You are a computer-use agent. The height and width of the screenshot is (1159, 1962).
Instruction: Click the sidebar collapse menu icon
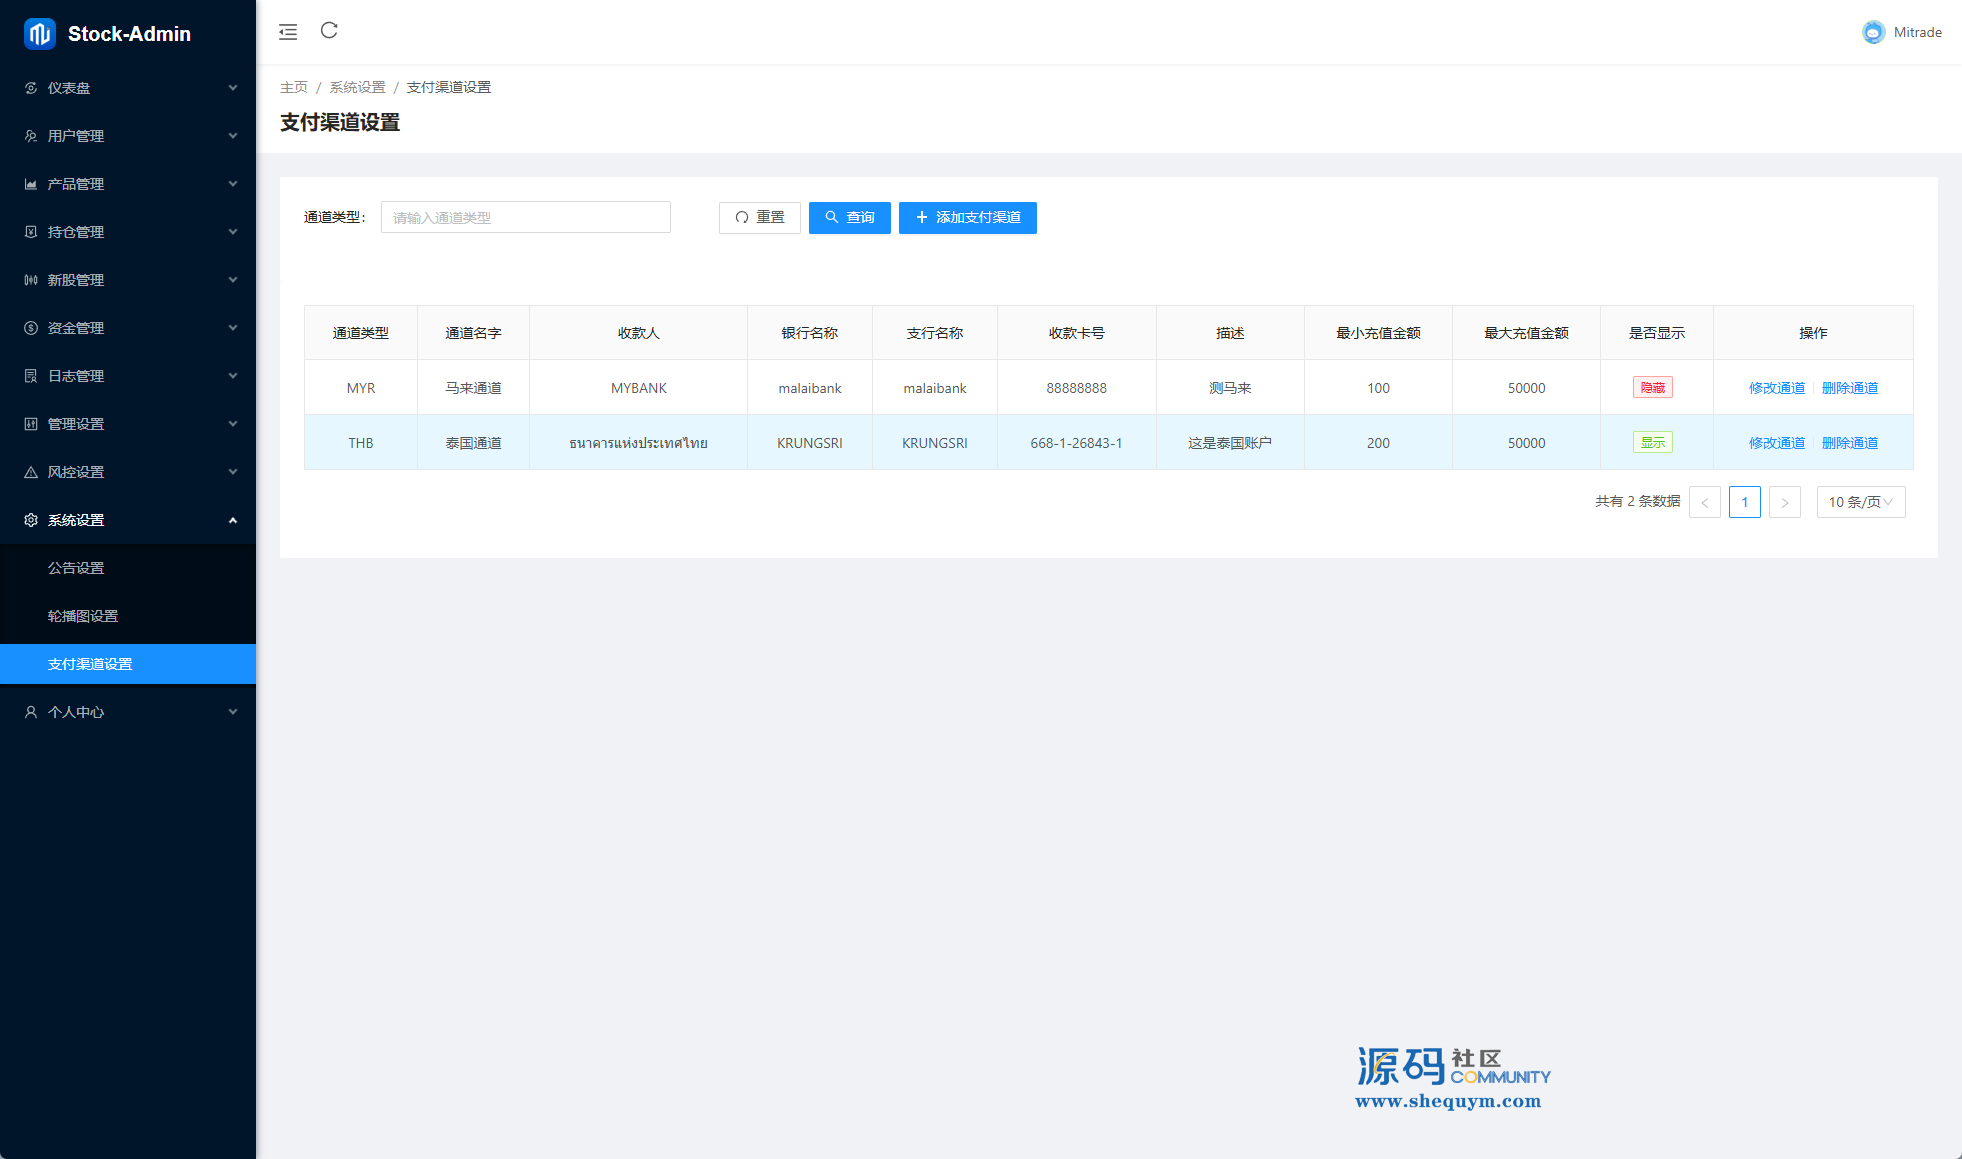pyautogui.click(x=288, y=32)
